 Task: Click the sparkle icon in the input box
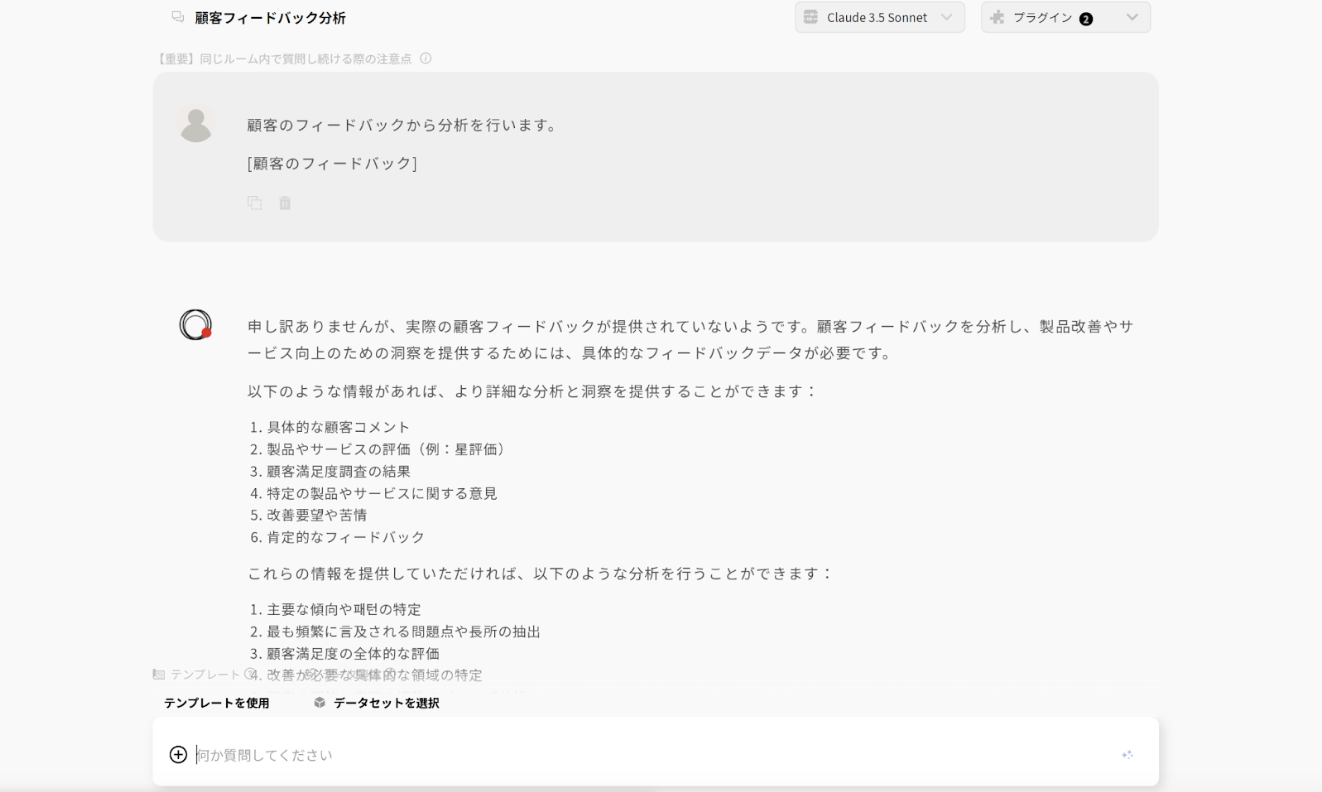(x=1127, y=755)
